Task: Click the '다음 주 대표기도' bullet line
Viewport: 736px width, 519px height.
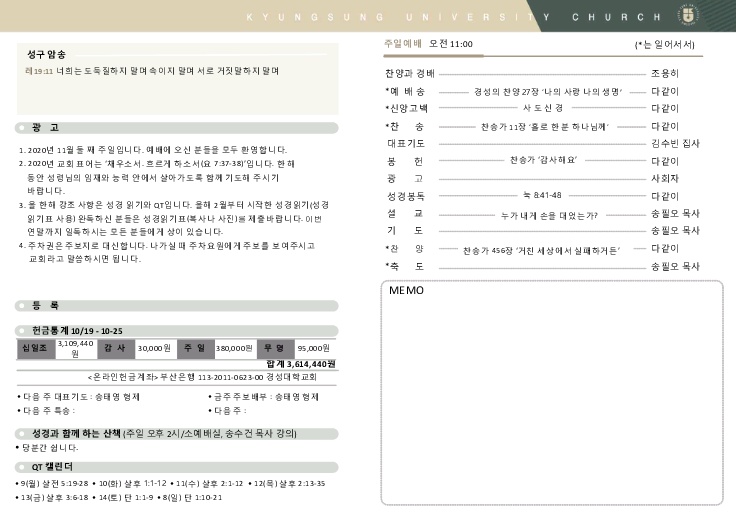Action: tap(78, 397)
